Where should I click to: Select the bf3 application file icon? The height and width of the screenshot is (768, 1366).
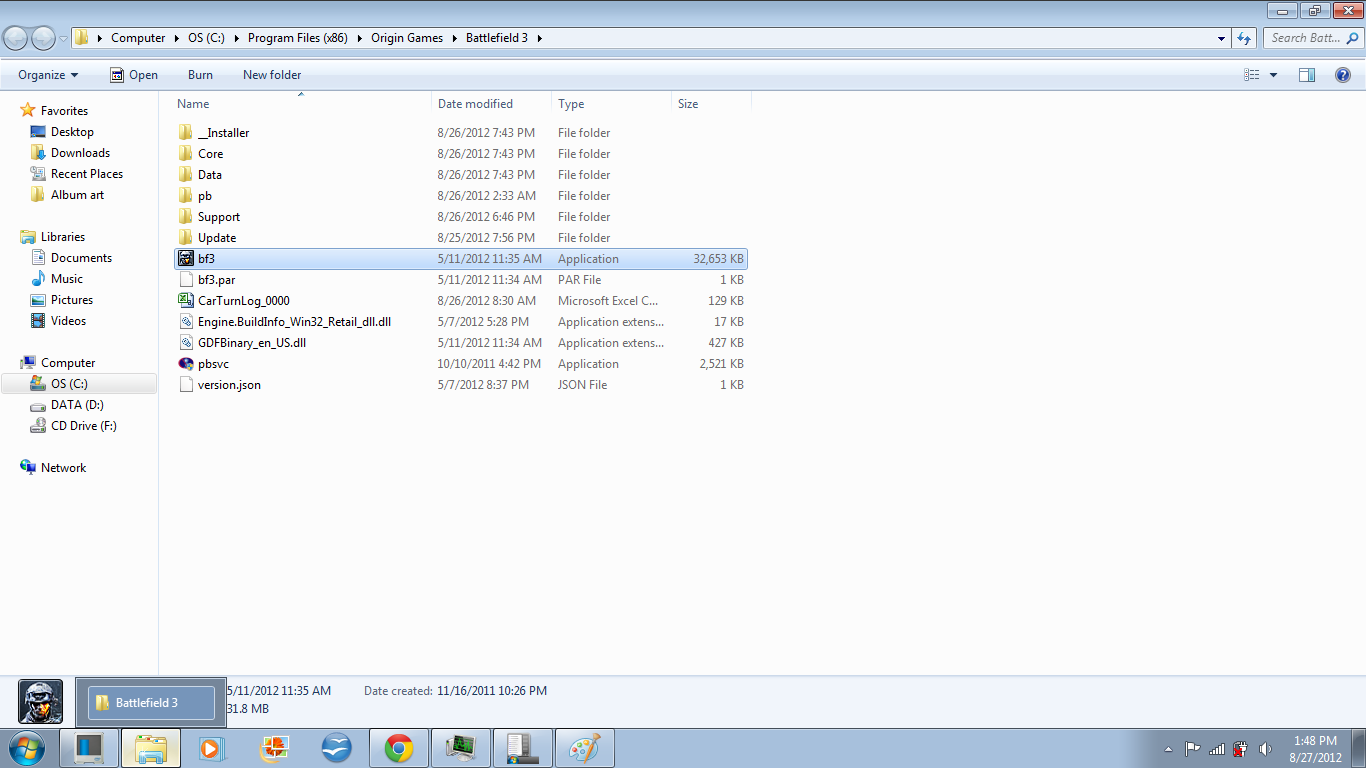[185, 259]
